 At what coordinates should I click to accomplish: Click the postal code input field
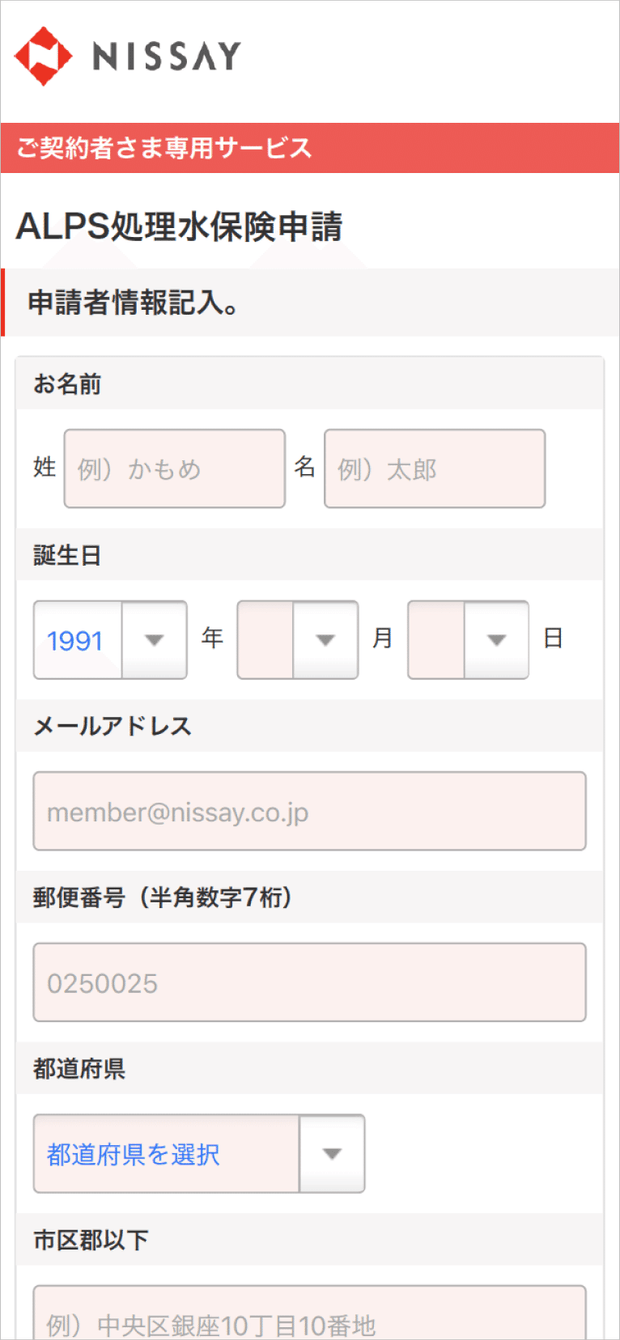click(310, 982)
